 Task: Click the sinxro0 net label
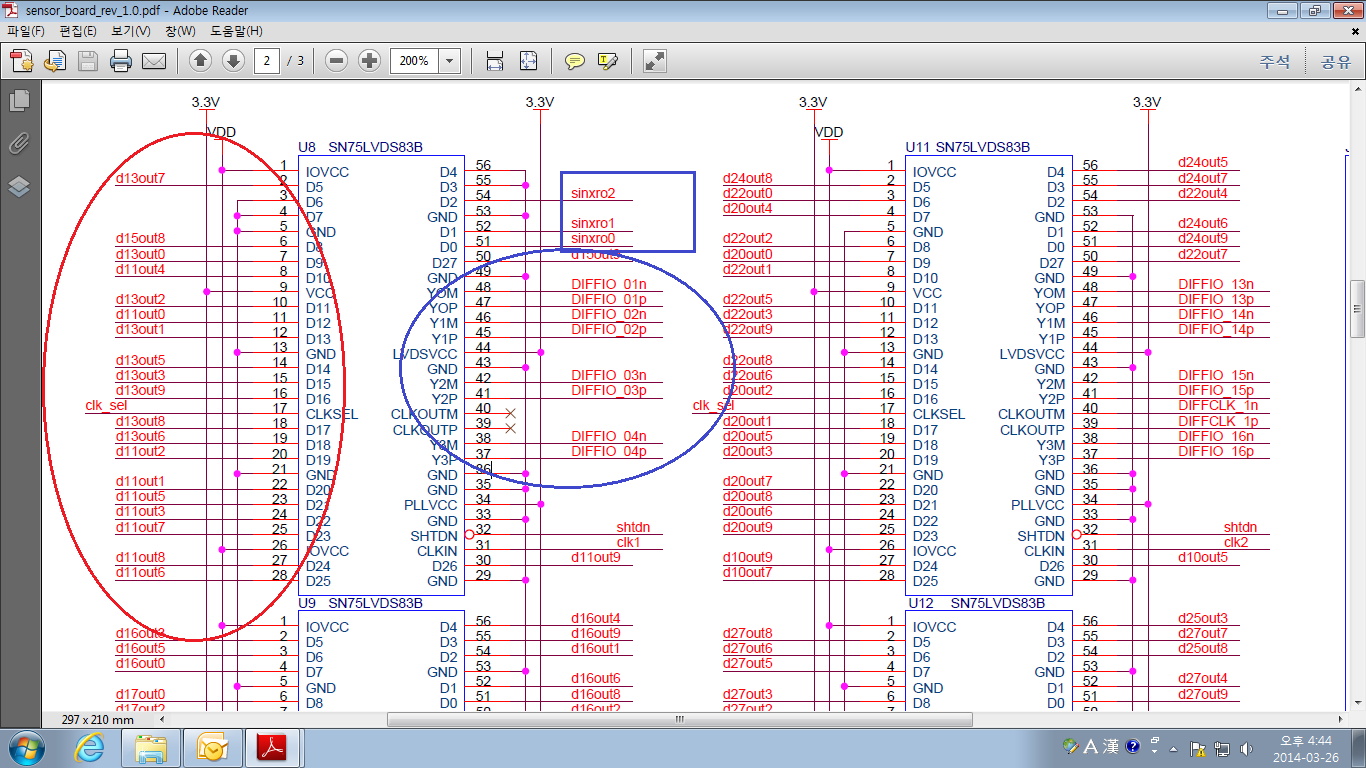pyautogui.click(x=593, y=239)
